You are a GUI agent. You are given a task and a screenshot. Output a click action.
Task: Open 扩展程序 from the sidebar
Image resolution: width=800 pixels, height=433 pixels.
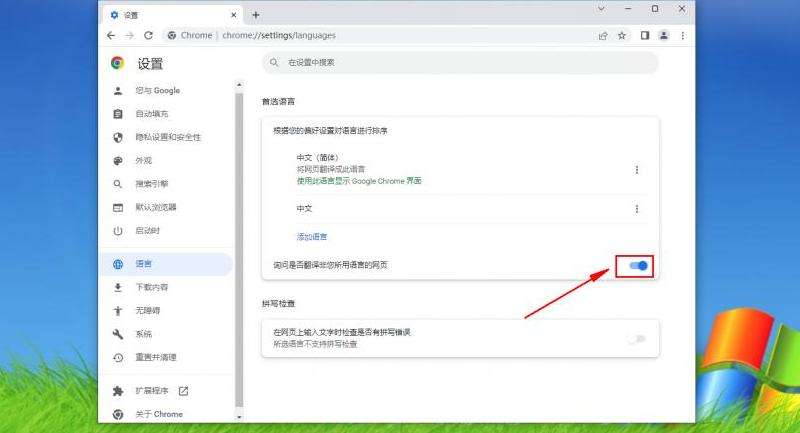(x=152, y=390)
